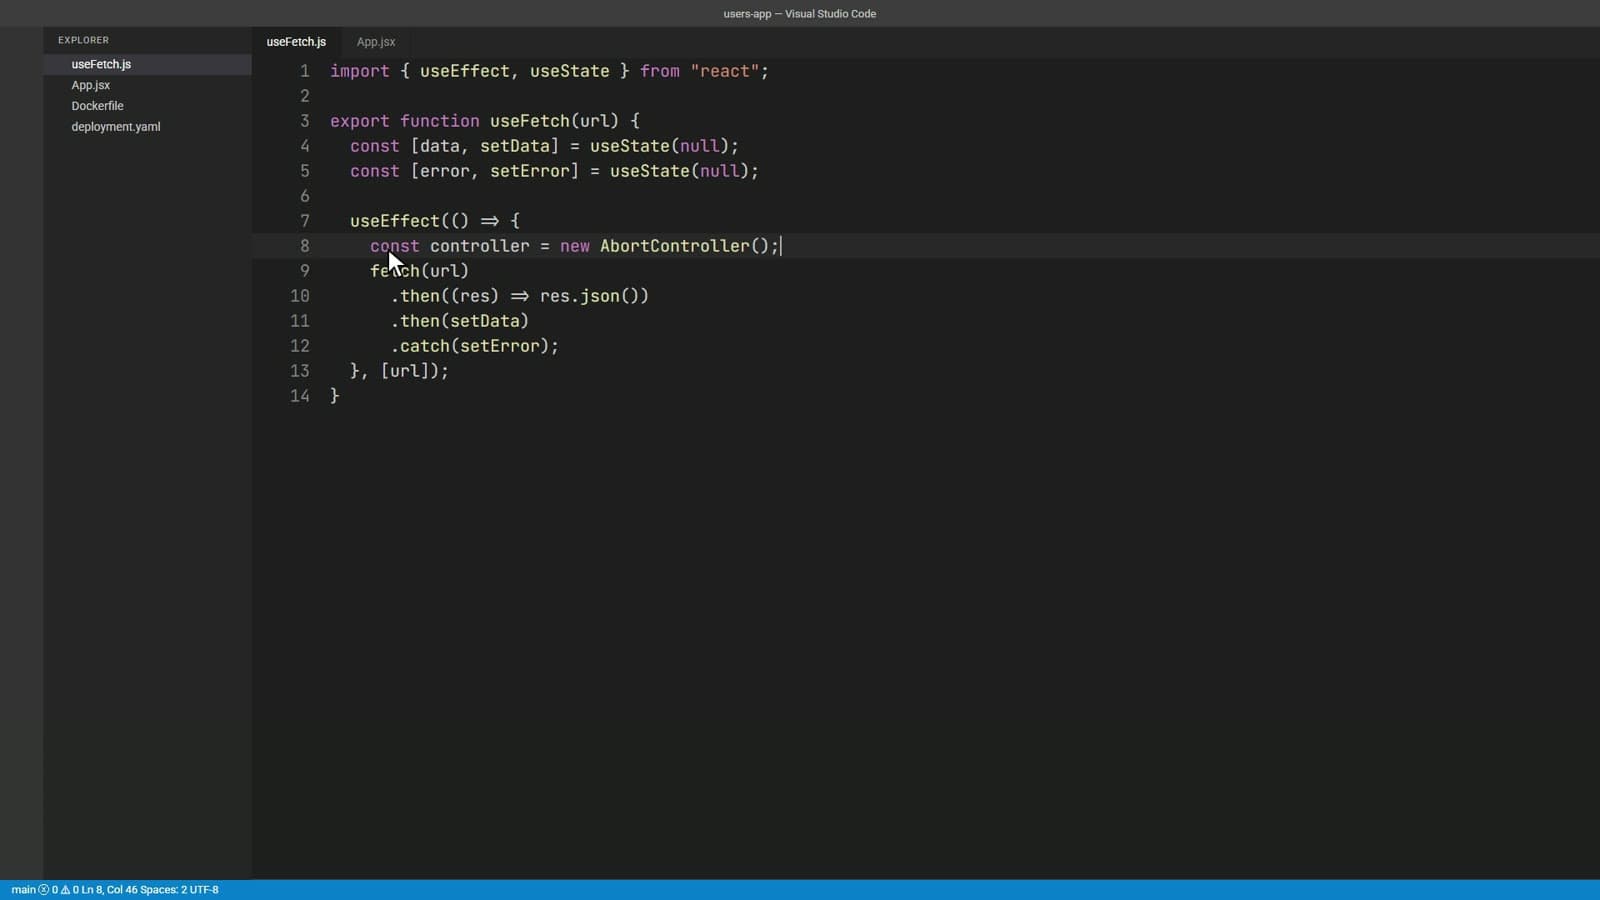The height and width of the screenshot is (900, 1600).
Task: Click the export keyword on line 3
Action: click(x=360, y=121)
